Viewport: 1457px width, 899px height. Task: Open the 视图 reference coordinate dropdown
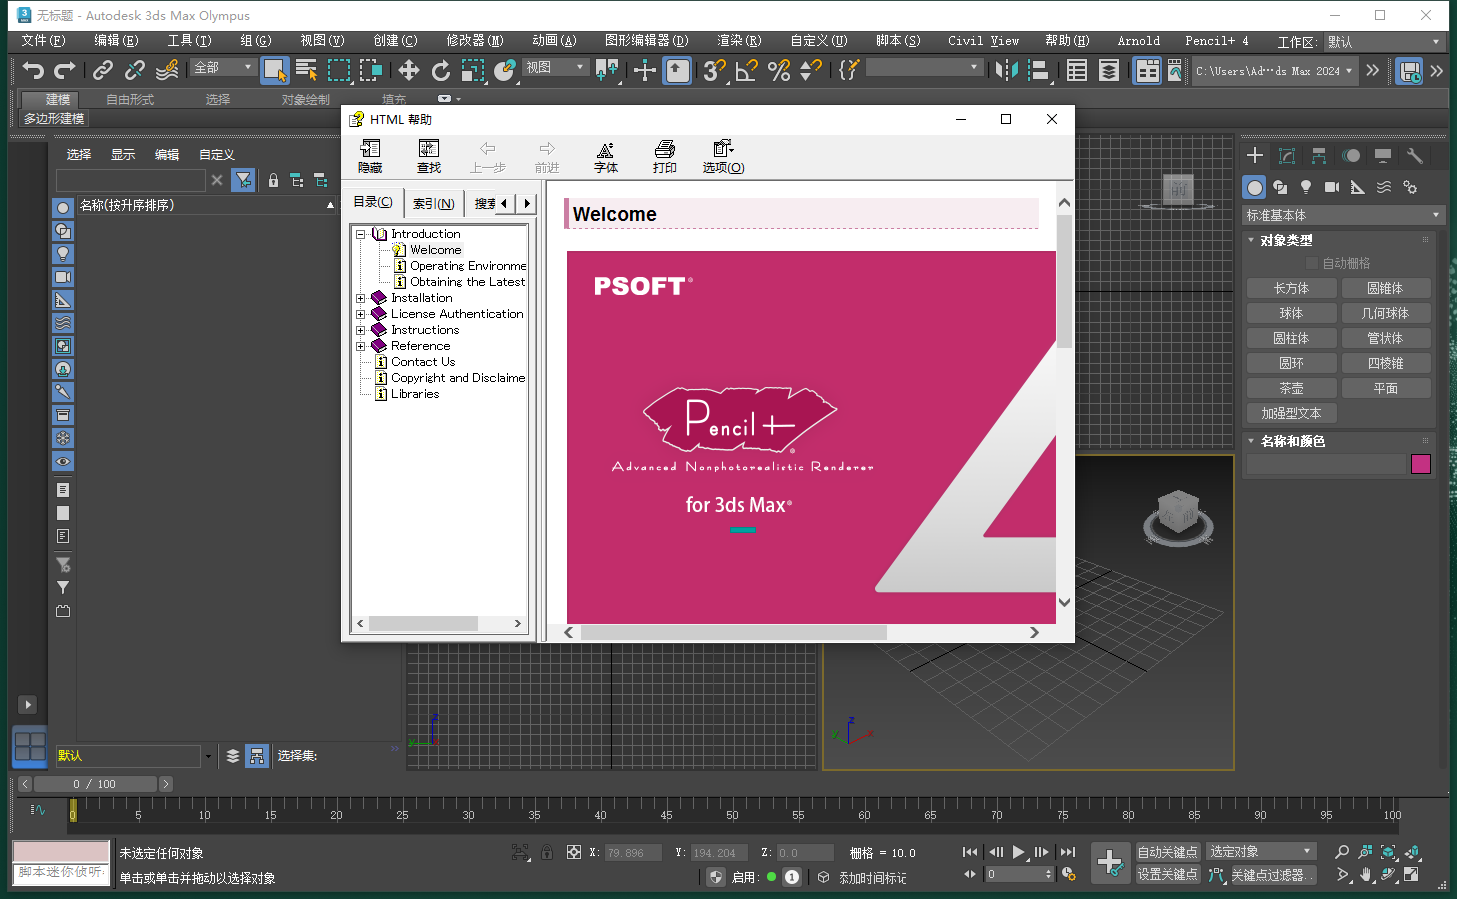tap(555, 67)
